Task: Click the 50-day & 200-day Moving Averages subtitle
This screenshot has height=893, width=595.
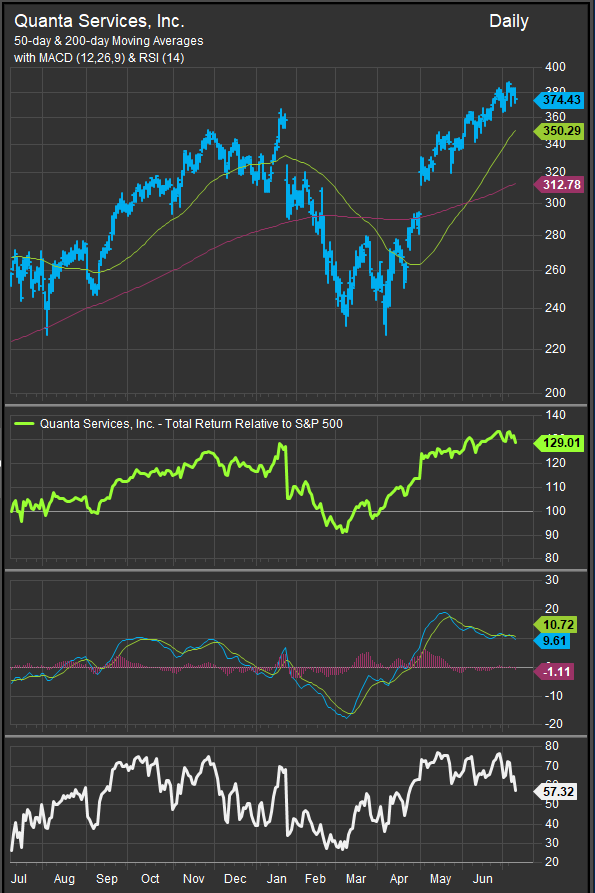Action: tap(108, 41)
